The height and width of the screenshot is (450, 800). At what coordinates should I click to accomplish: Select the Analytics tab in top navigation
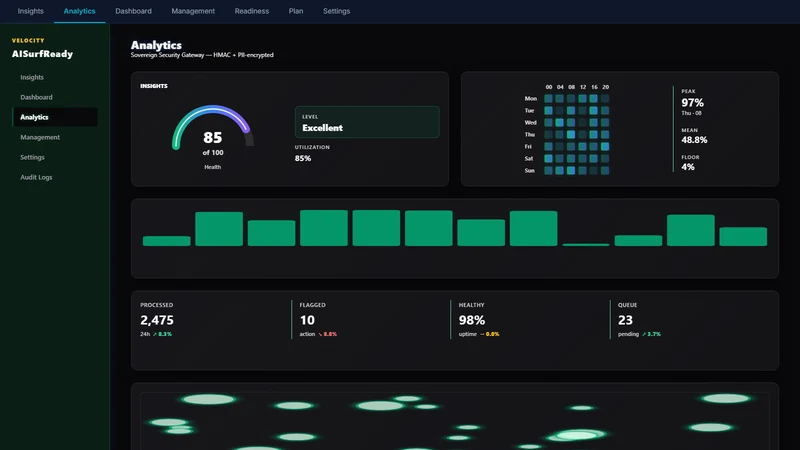[x=80, y=11]
